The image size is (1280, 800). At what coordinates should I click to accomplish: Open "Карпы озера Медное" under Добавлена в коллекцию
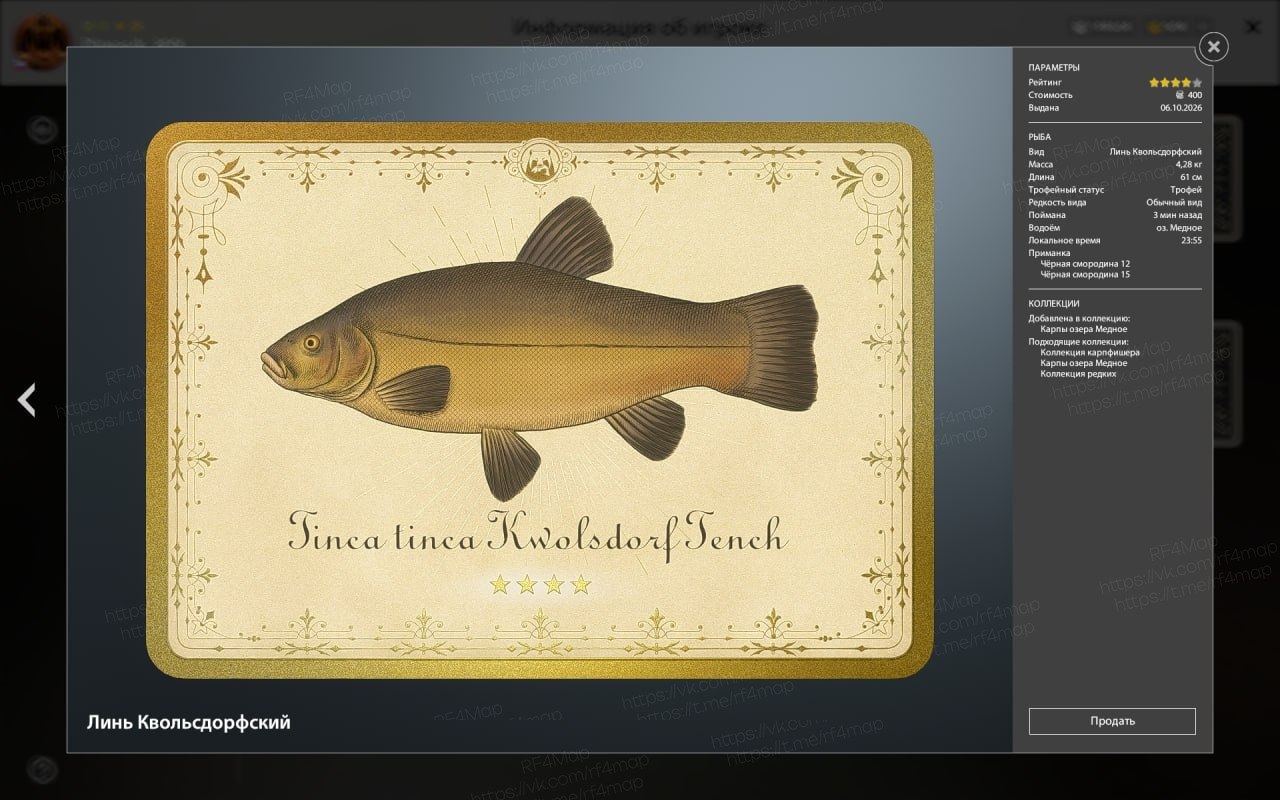(1083, 329)
